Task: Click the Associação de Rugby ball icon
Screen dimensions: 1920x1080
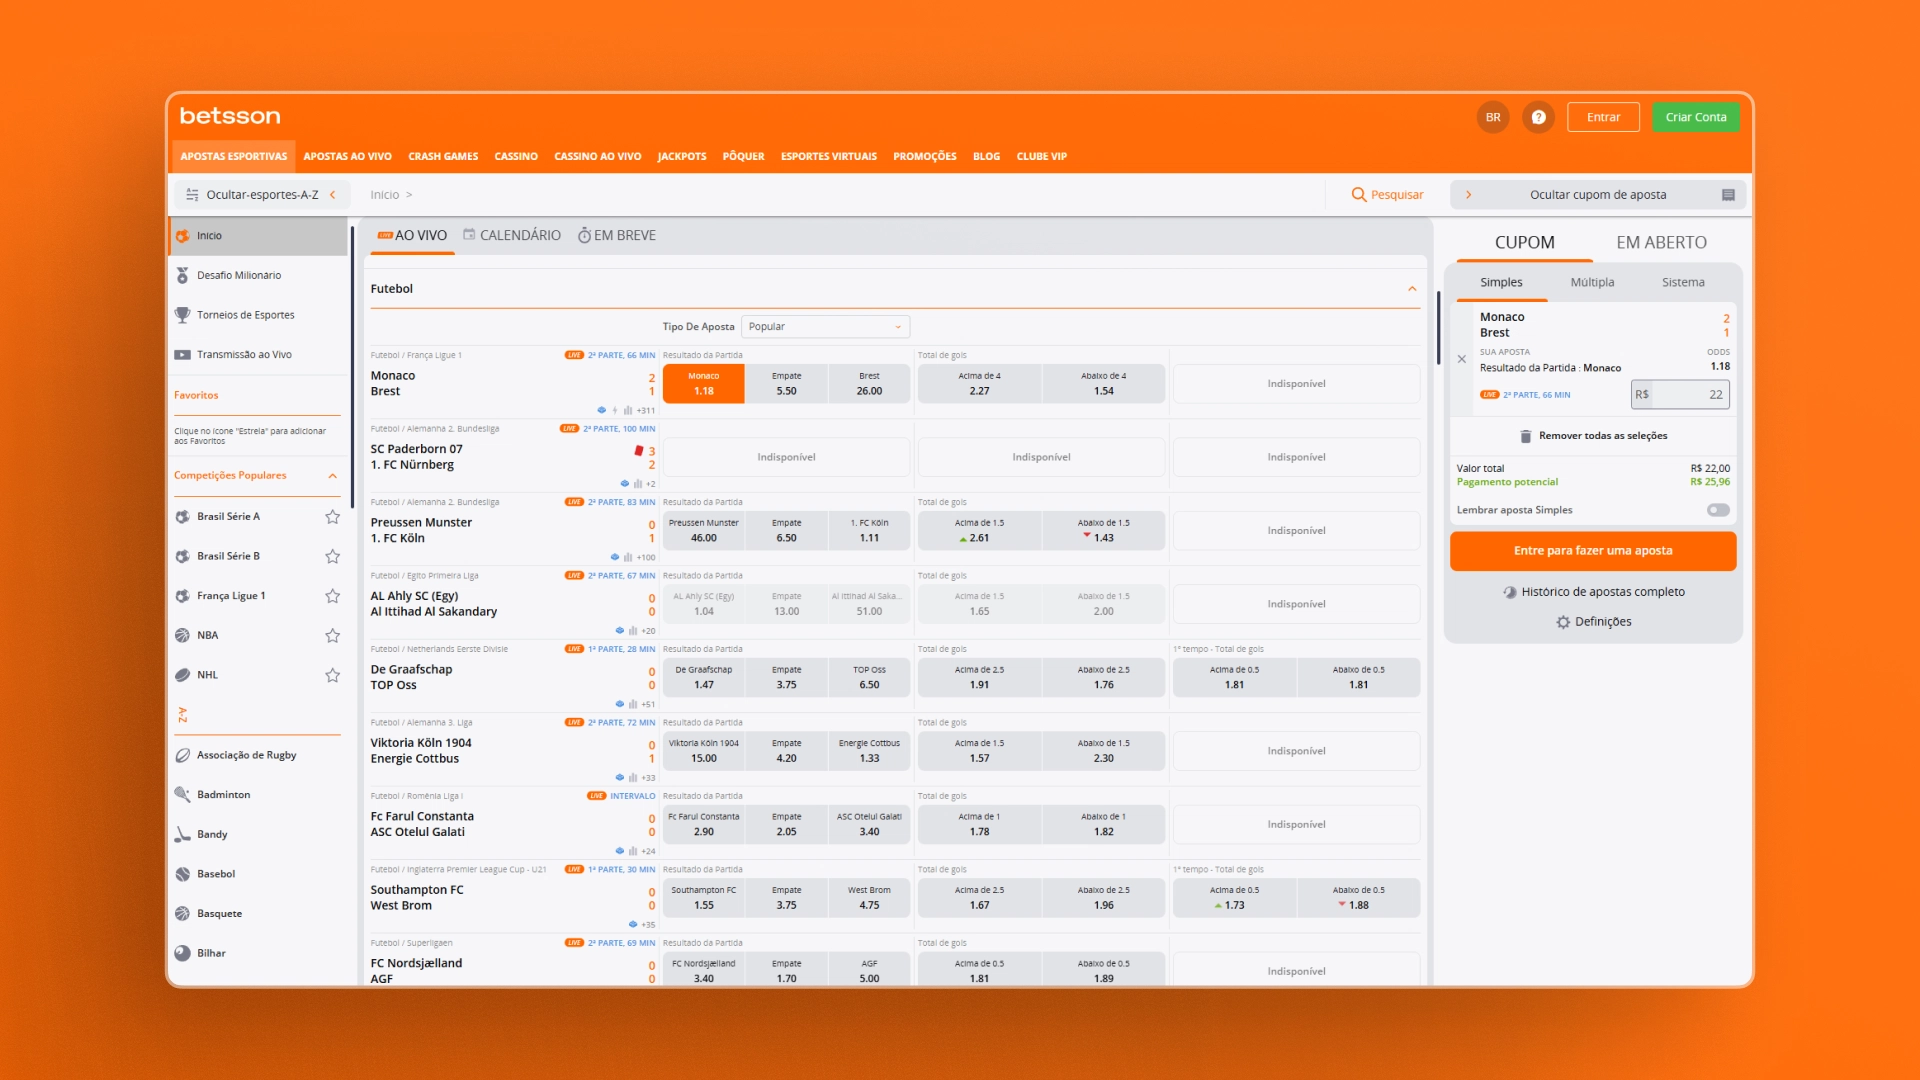Action: click(182, 755)
